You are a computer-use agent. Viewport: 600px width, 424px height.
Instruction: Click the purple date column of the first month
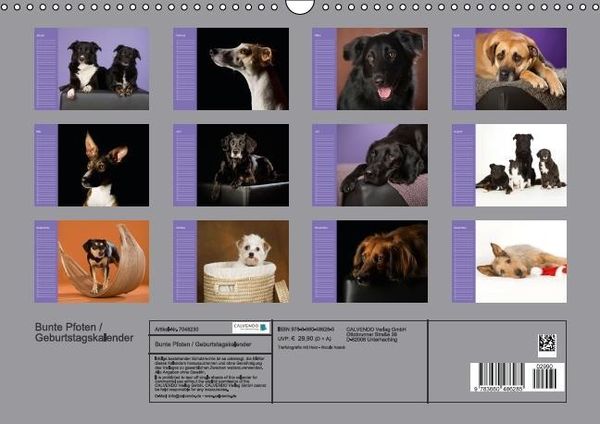click(46, 69)
